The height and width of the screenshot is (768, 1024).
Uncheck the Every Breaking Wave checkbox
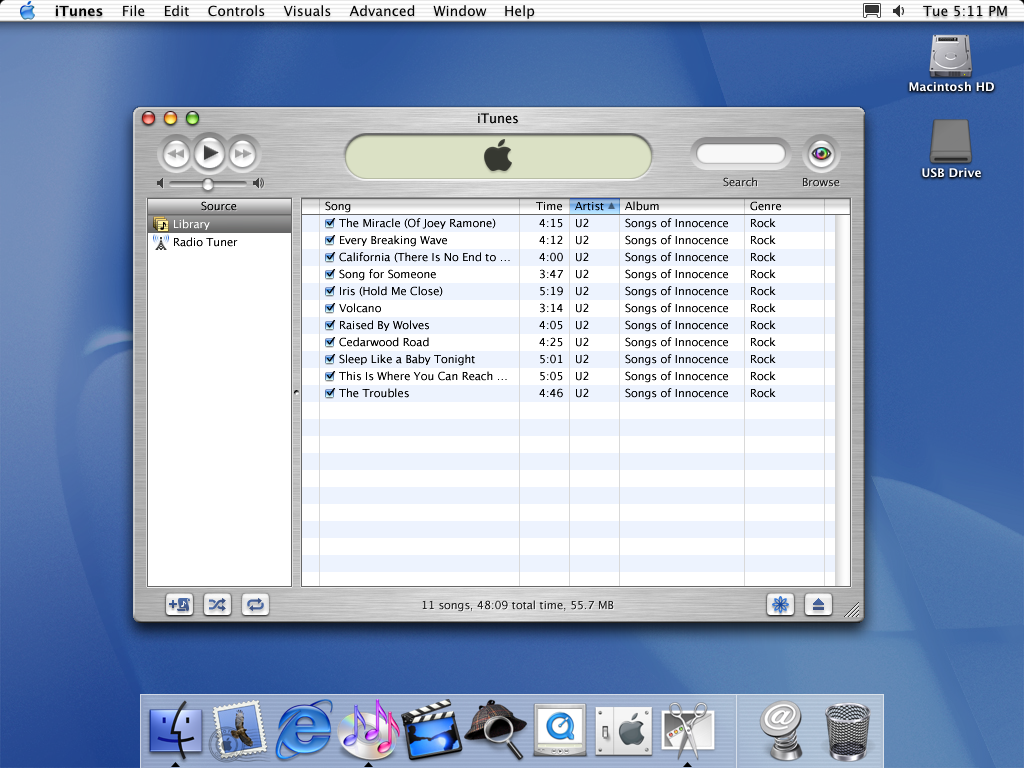point(330,241)
